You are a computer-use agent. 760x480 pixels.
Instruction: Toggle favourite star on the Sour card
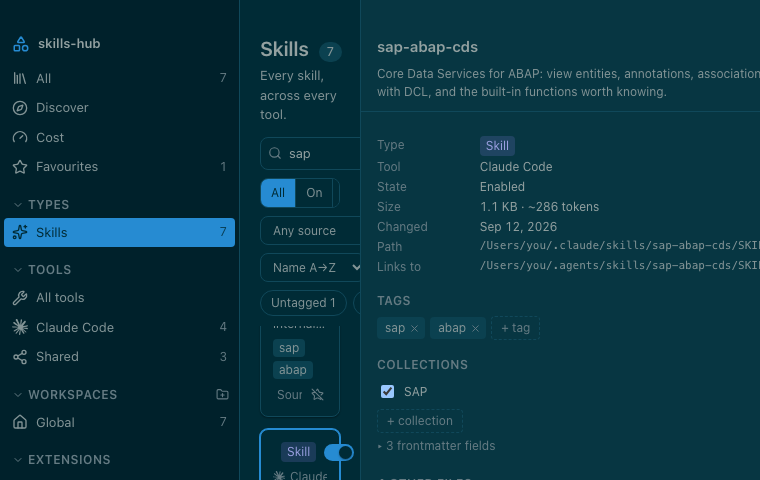tap(317, 395)
